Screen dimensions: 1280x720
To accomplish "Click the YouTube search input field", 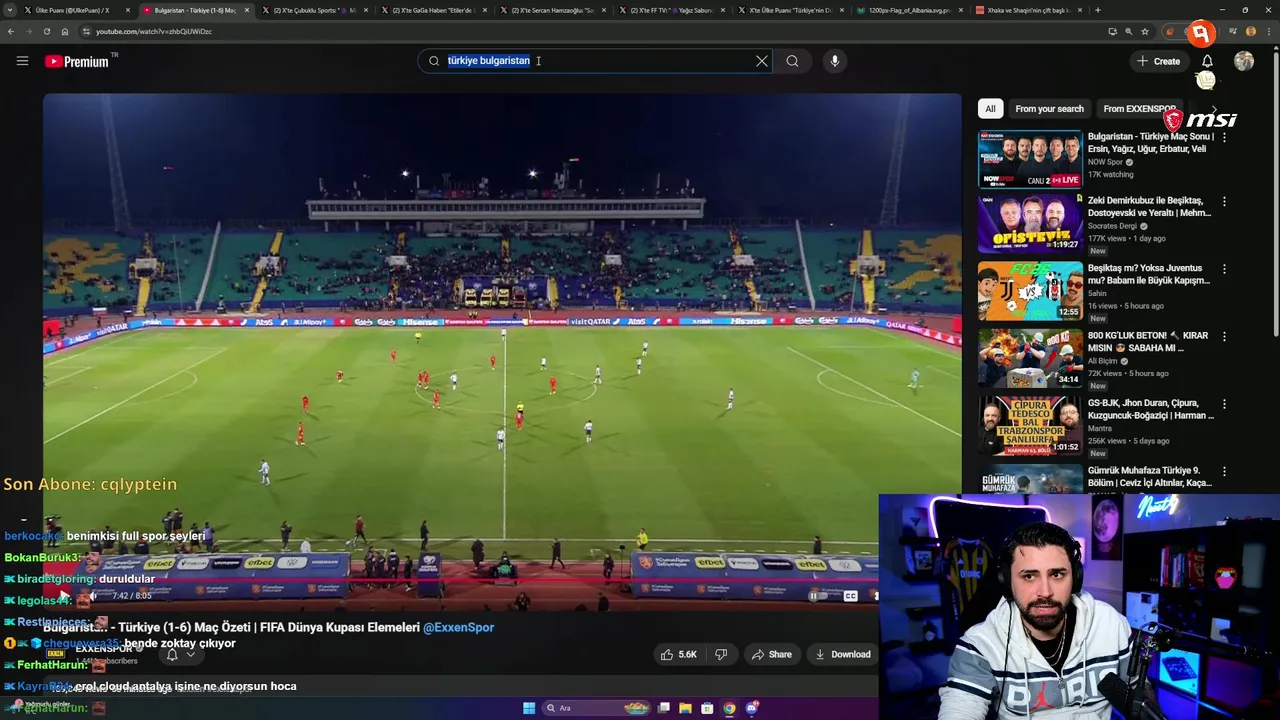I will pos(595,61).
